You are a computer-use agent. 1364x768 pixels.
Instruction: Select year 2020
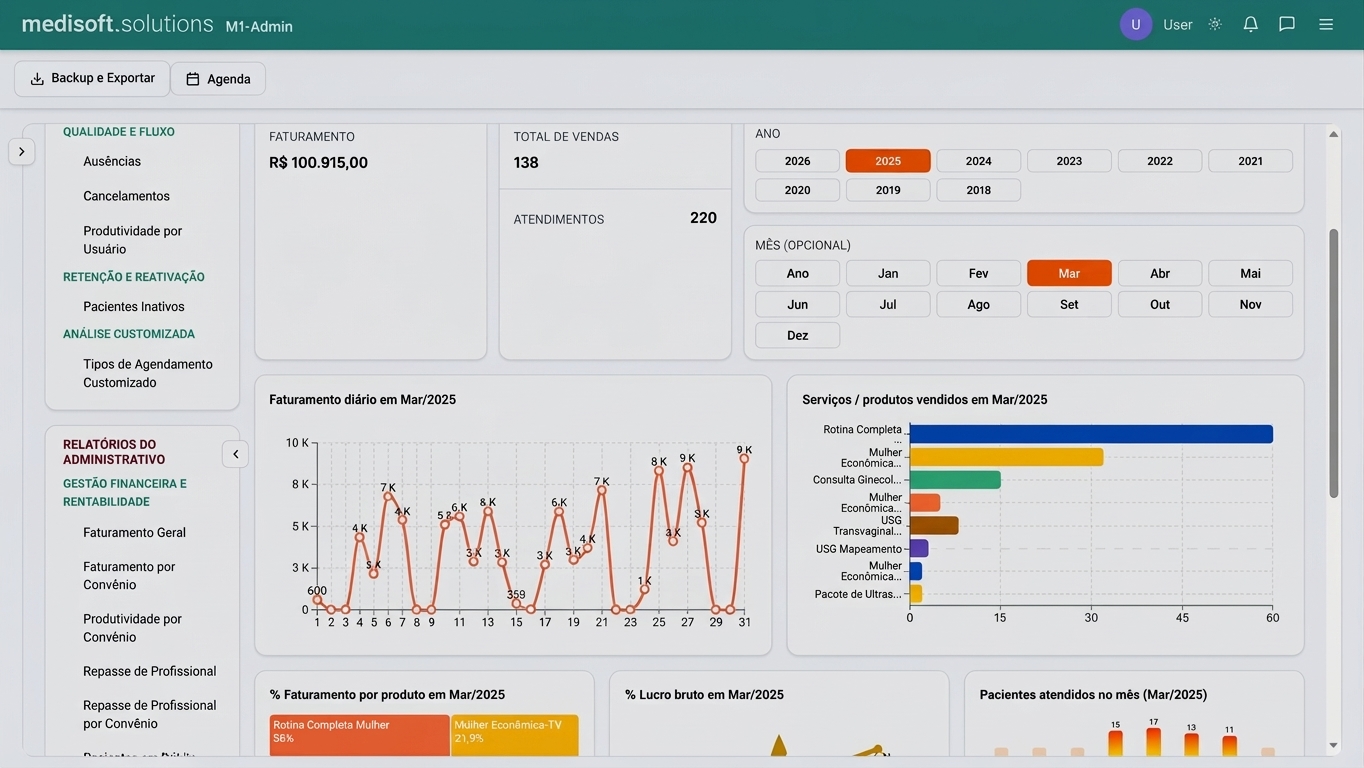[x=798, y=190]
